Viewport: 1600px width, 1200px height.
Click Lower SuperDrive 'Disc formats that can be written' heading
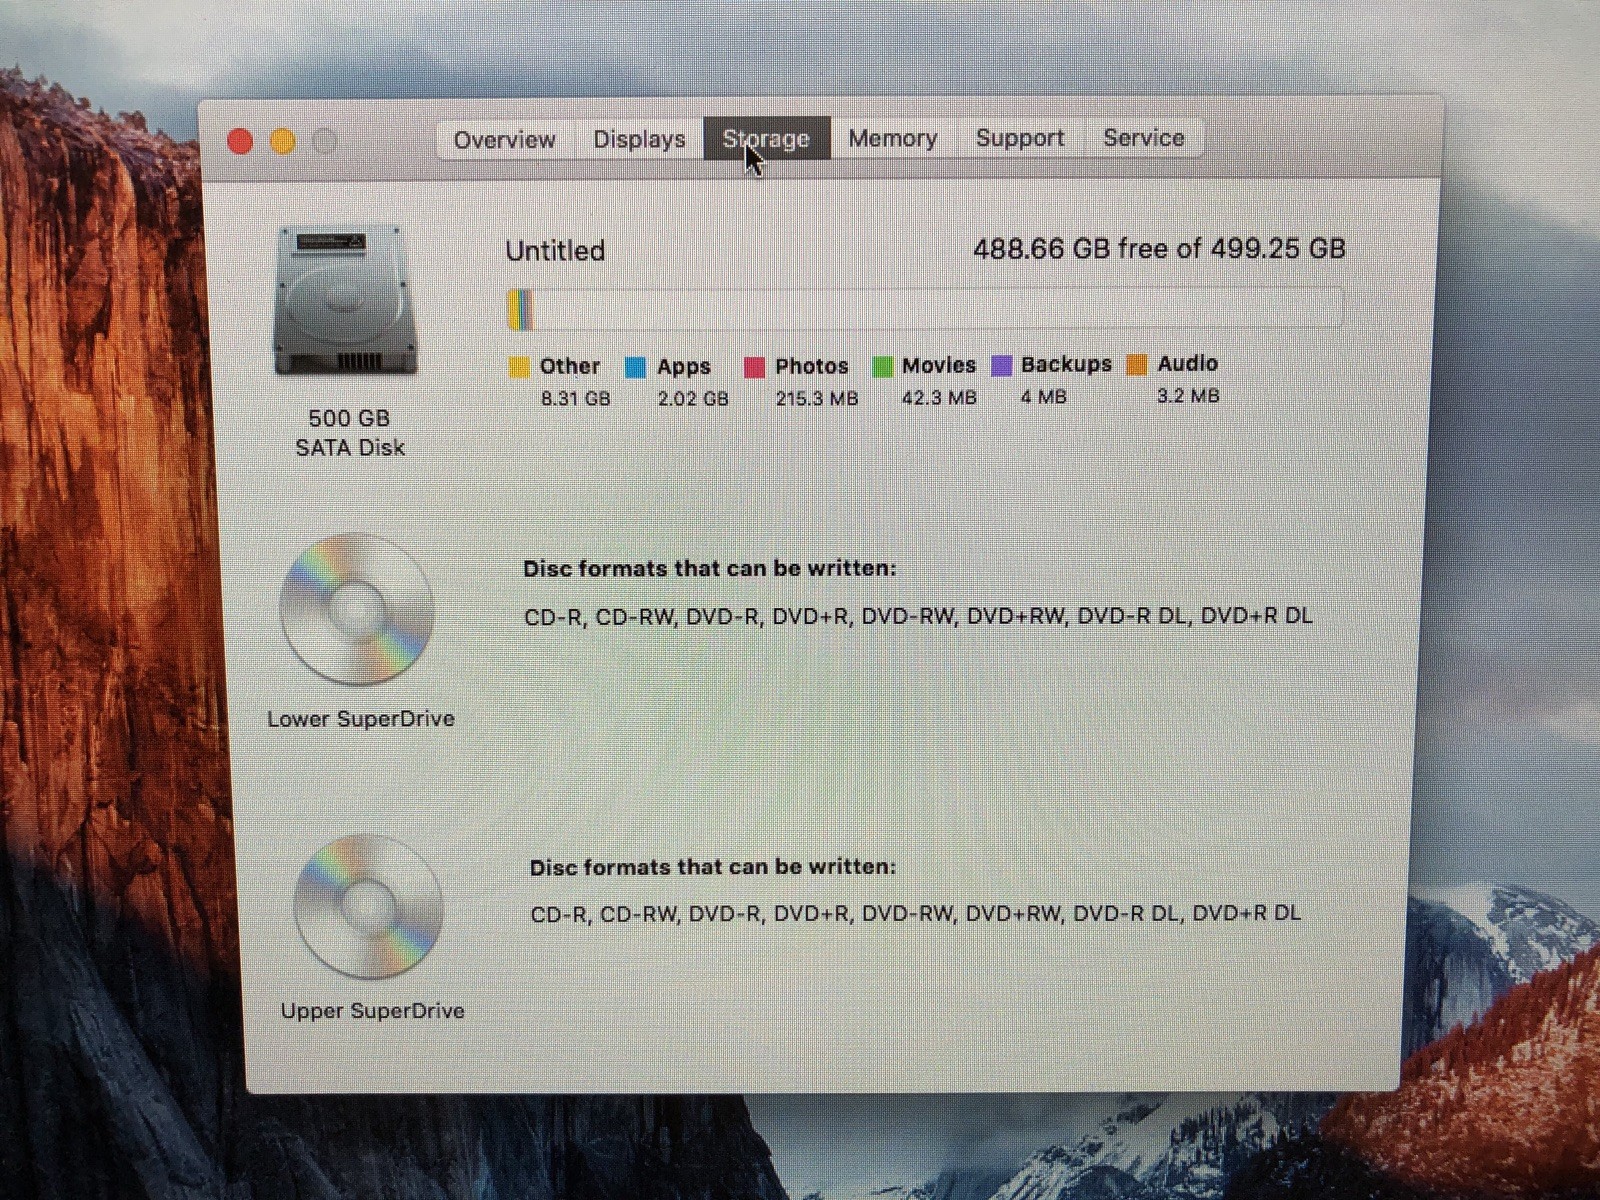pos(710,568)
